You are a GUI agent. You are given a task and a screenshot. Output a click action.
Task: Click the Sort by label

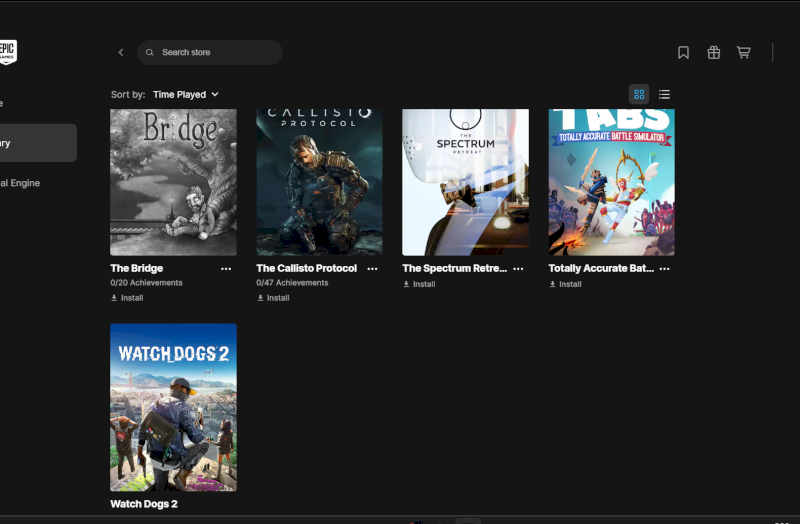coord(128,94)
